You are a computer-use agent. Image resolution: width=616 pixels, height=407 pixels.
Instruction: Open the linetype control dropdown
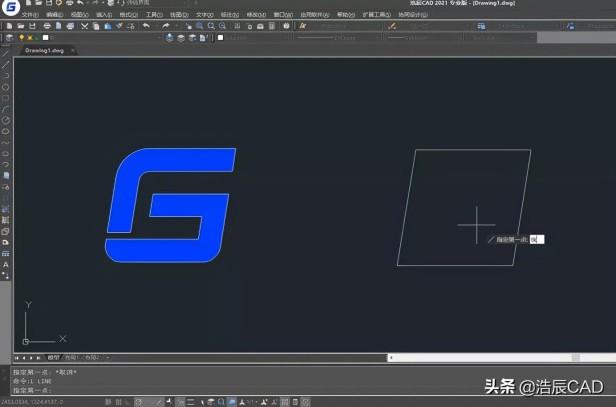337,38
